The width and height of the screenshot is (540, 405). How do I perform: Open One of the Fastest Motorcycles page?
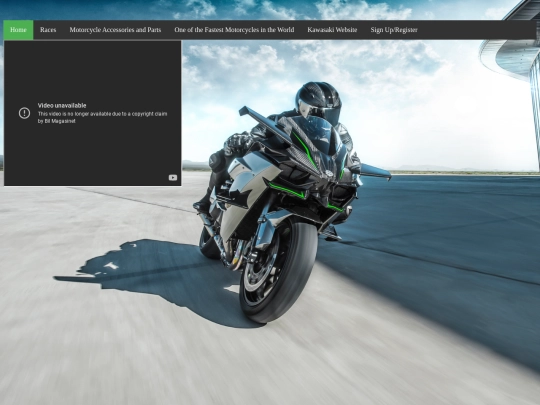234,30
